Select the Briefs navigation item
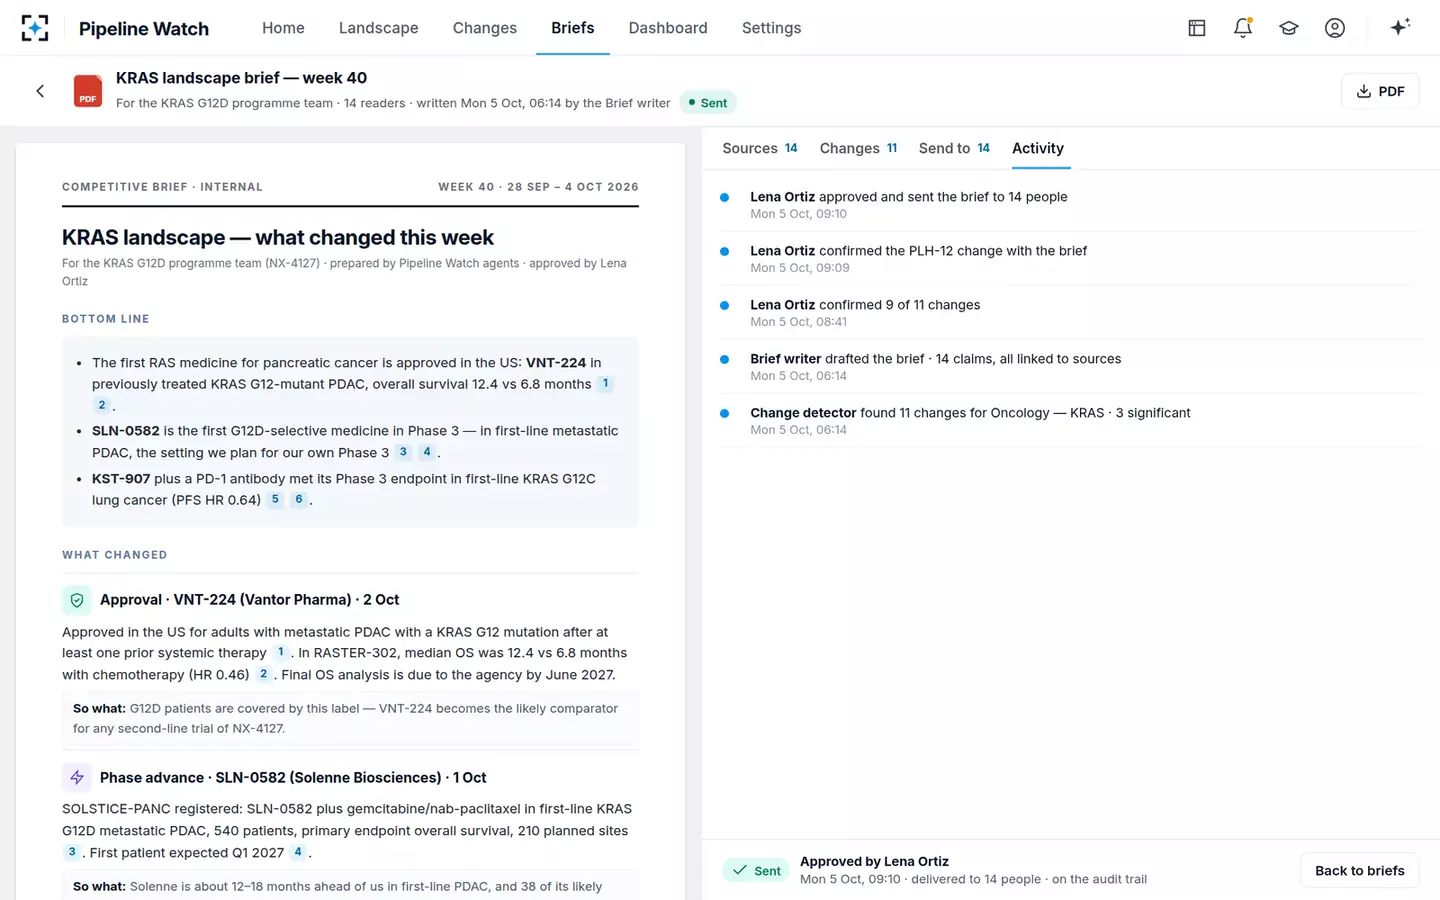This screenshot has height=900, width=1440. 573,28
